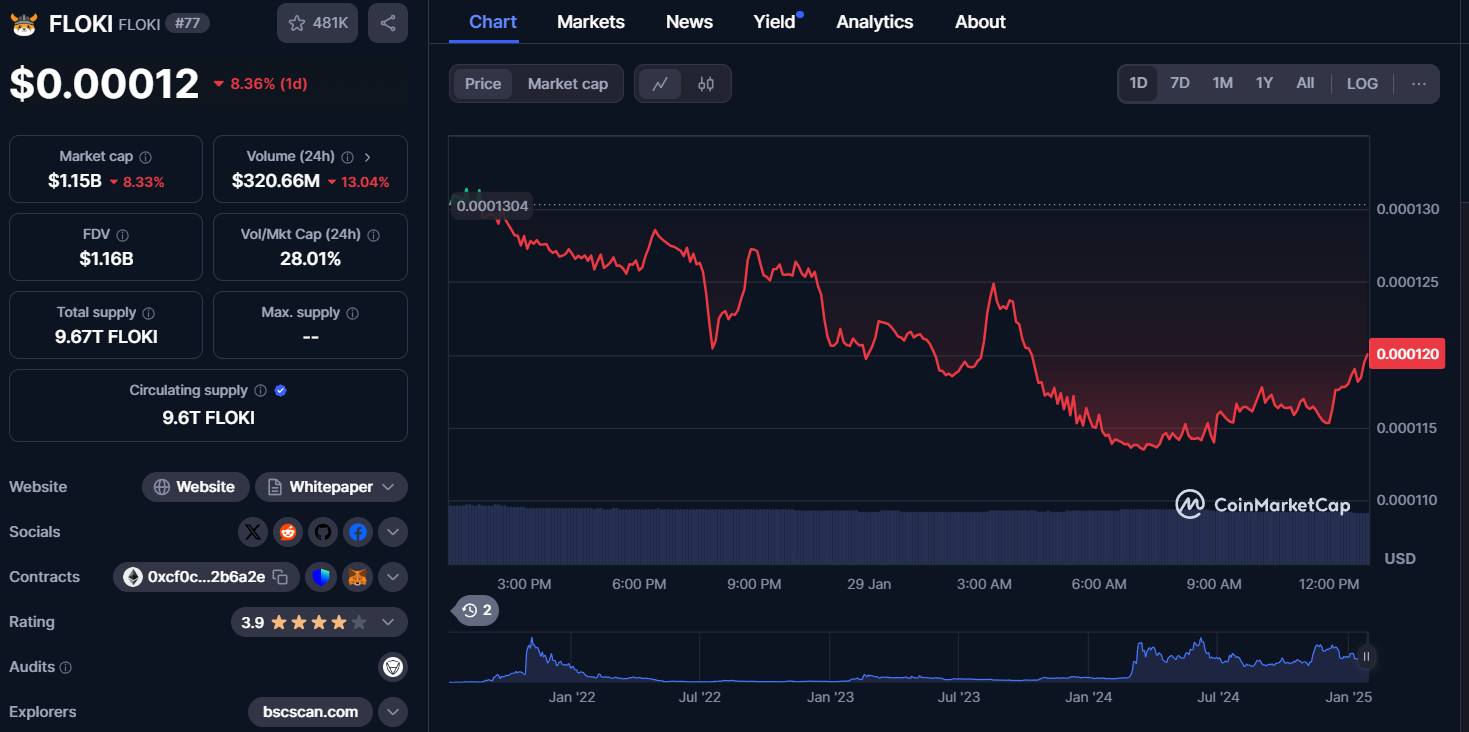
Task: Open the Markets tab
Action: pyautogui.click(x=591, y=22)
